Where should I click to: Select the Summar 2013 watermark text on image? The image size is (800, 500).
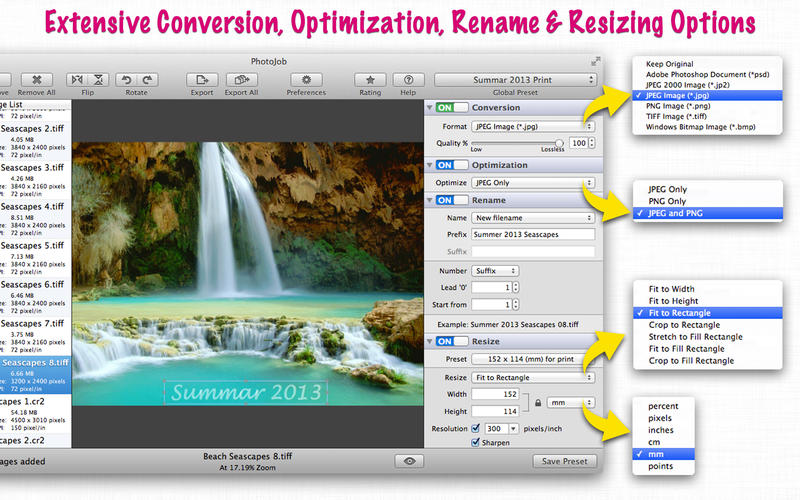(246, 392)
